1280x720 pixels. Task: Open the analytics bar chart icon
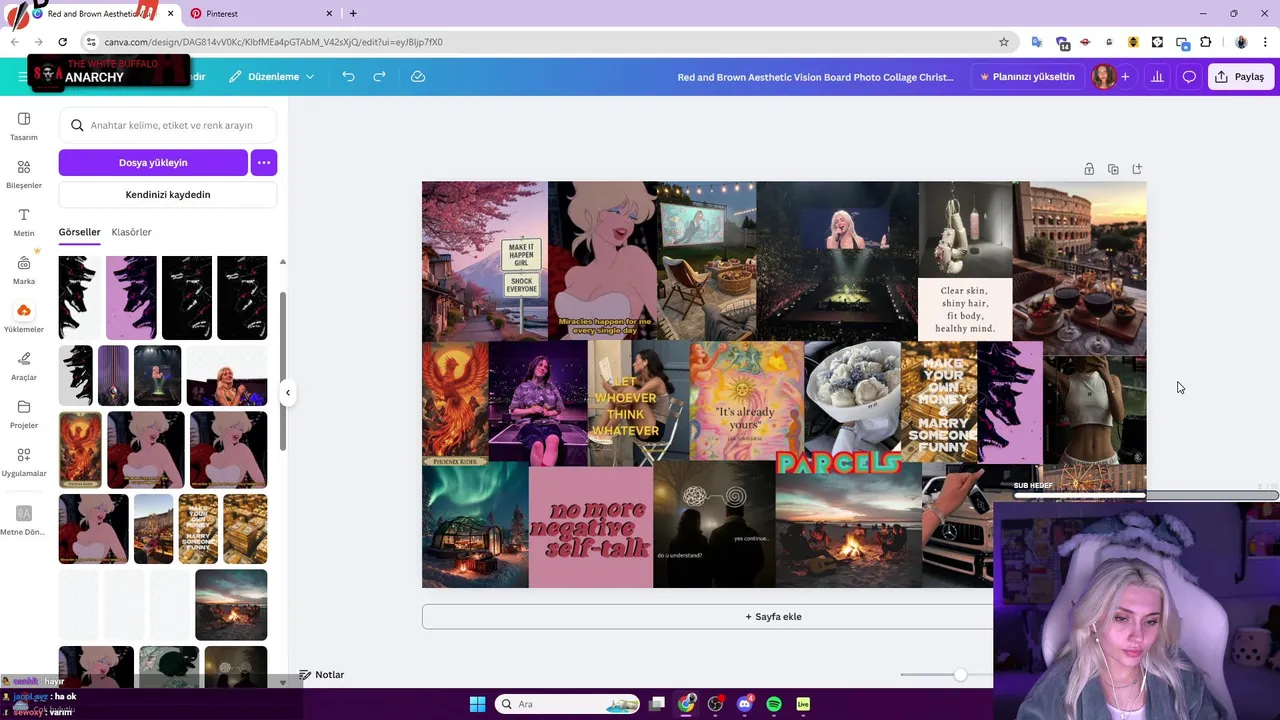tap(1157, 77)
